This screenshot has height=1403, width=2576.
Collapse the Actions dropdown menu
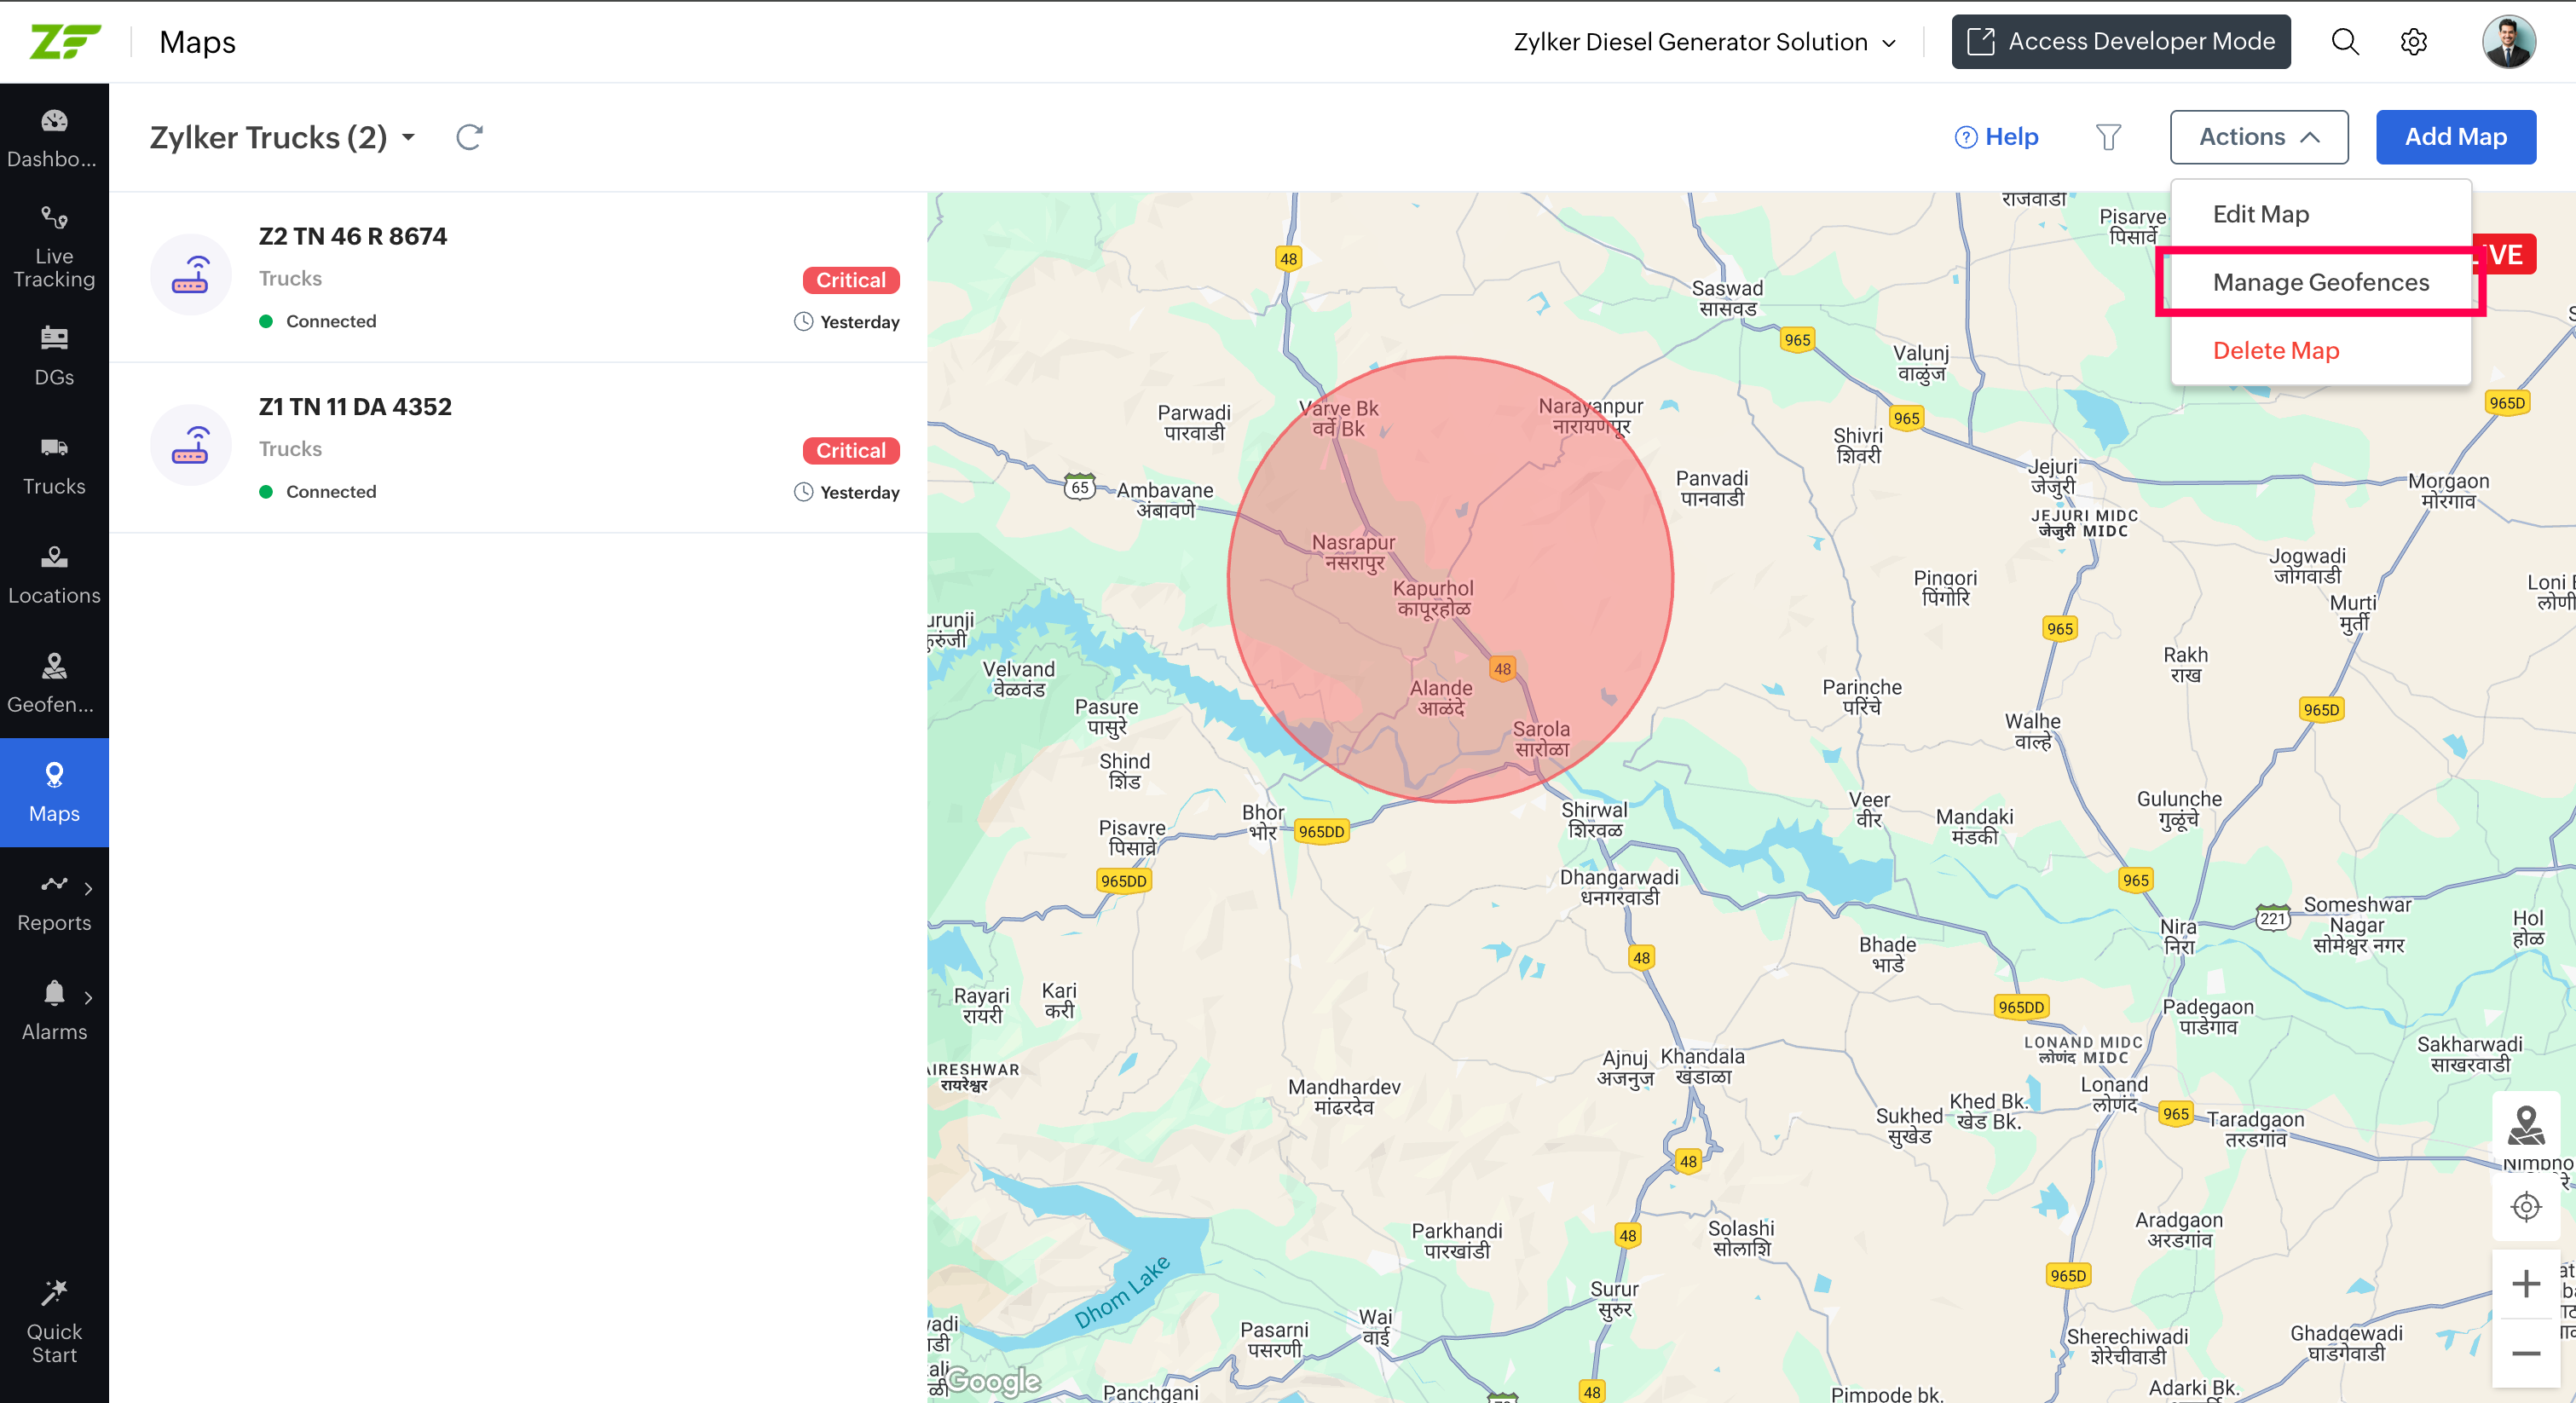point(2258,137)
